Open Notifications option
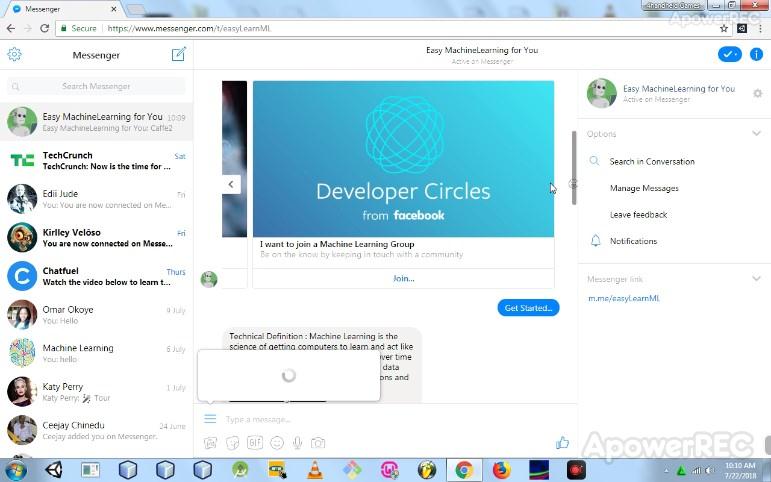The image size is (771, 482). pos(633,241)
